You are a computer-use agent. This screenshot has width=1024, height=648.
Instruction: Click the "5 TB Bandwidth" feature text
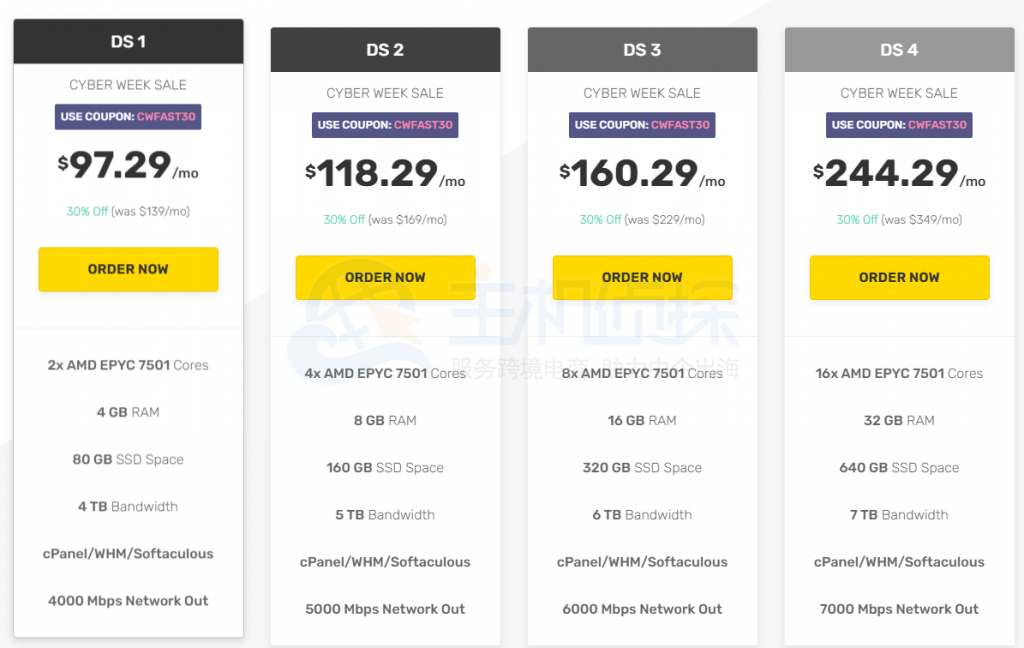[385, 515]
